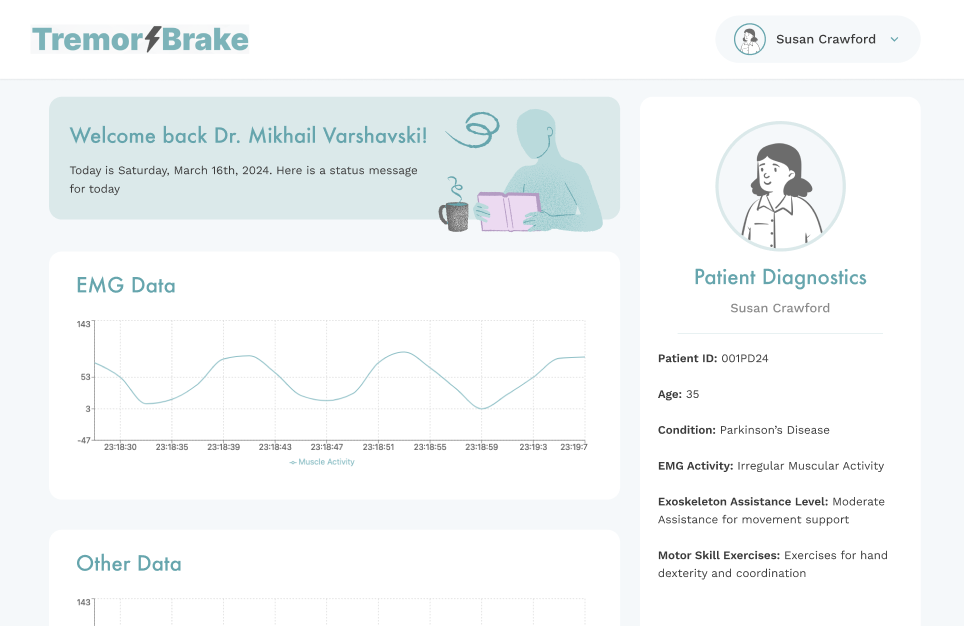This screenshot has height=626, width=964.
Task: Click the steaming coffee mug illustration
Action: (x=453, y=214)
